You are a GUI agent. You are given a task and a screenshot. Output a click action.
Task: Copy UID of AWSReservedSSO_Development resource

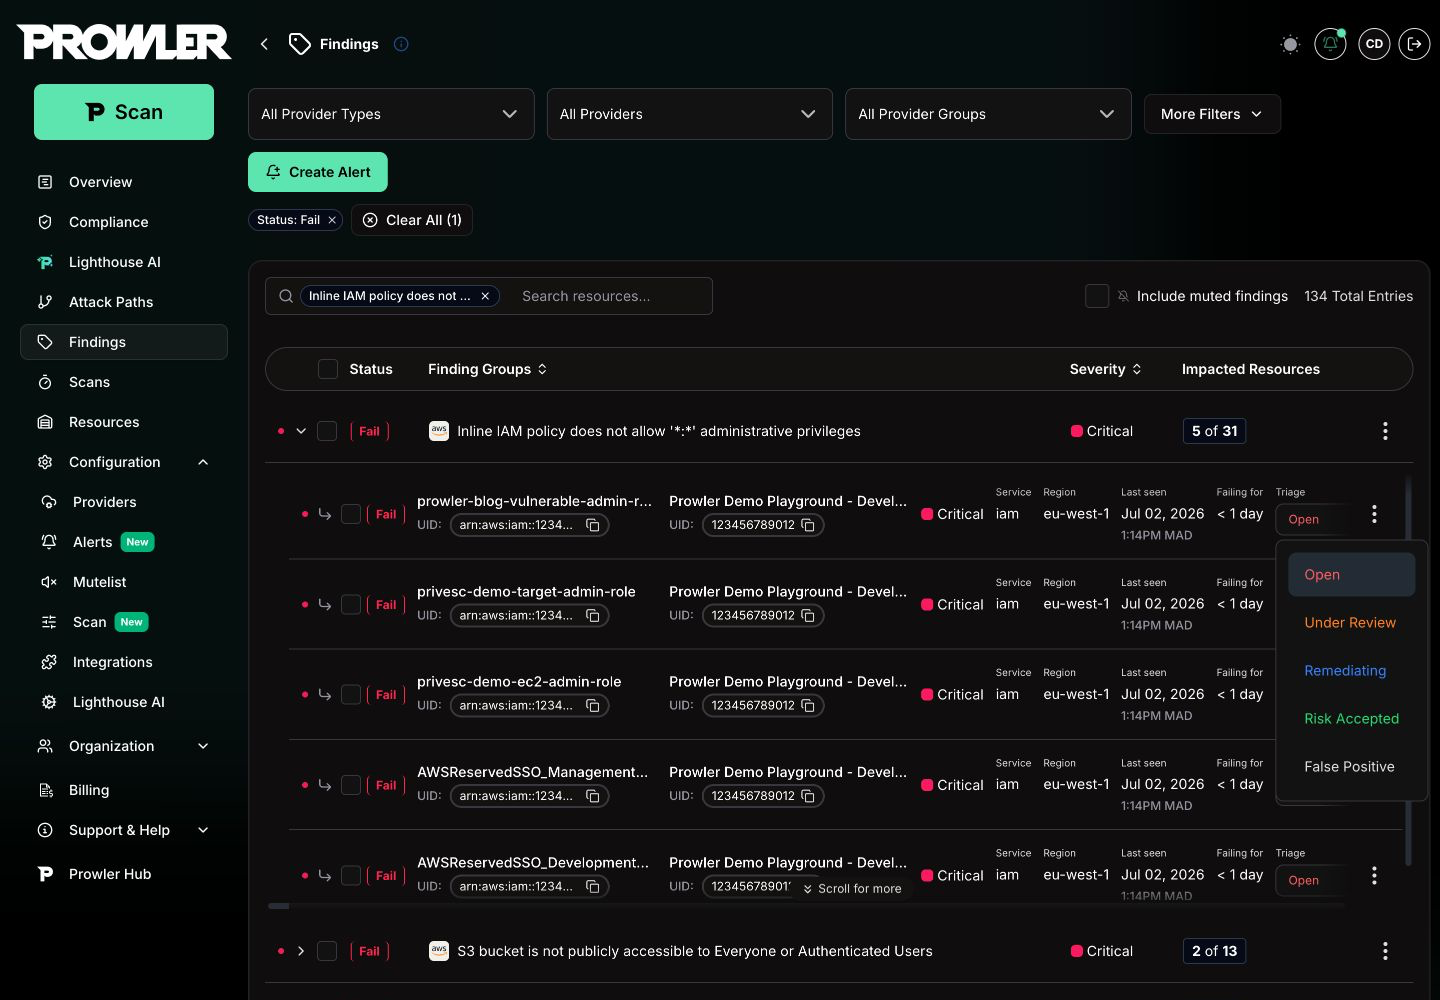(x=593, y=886)
